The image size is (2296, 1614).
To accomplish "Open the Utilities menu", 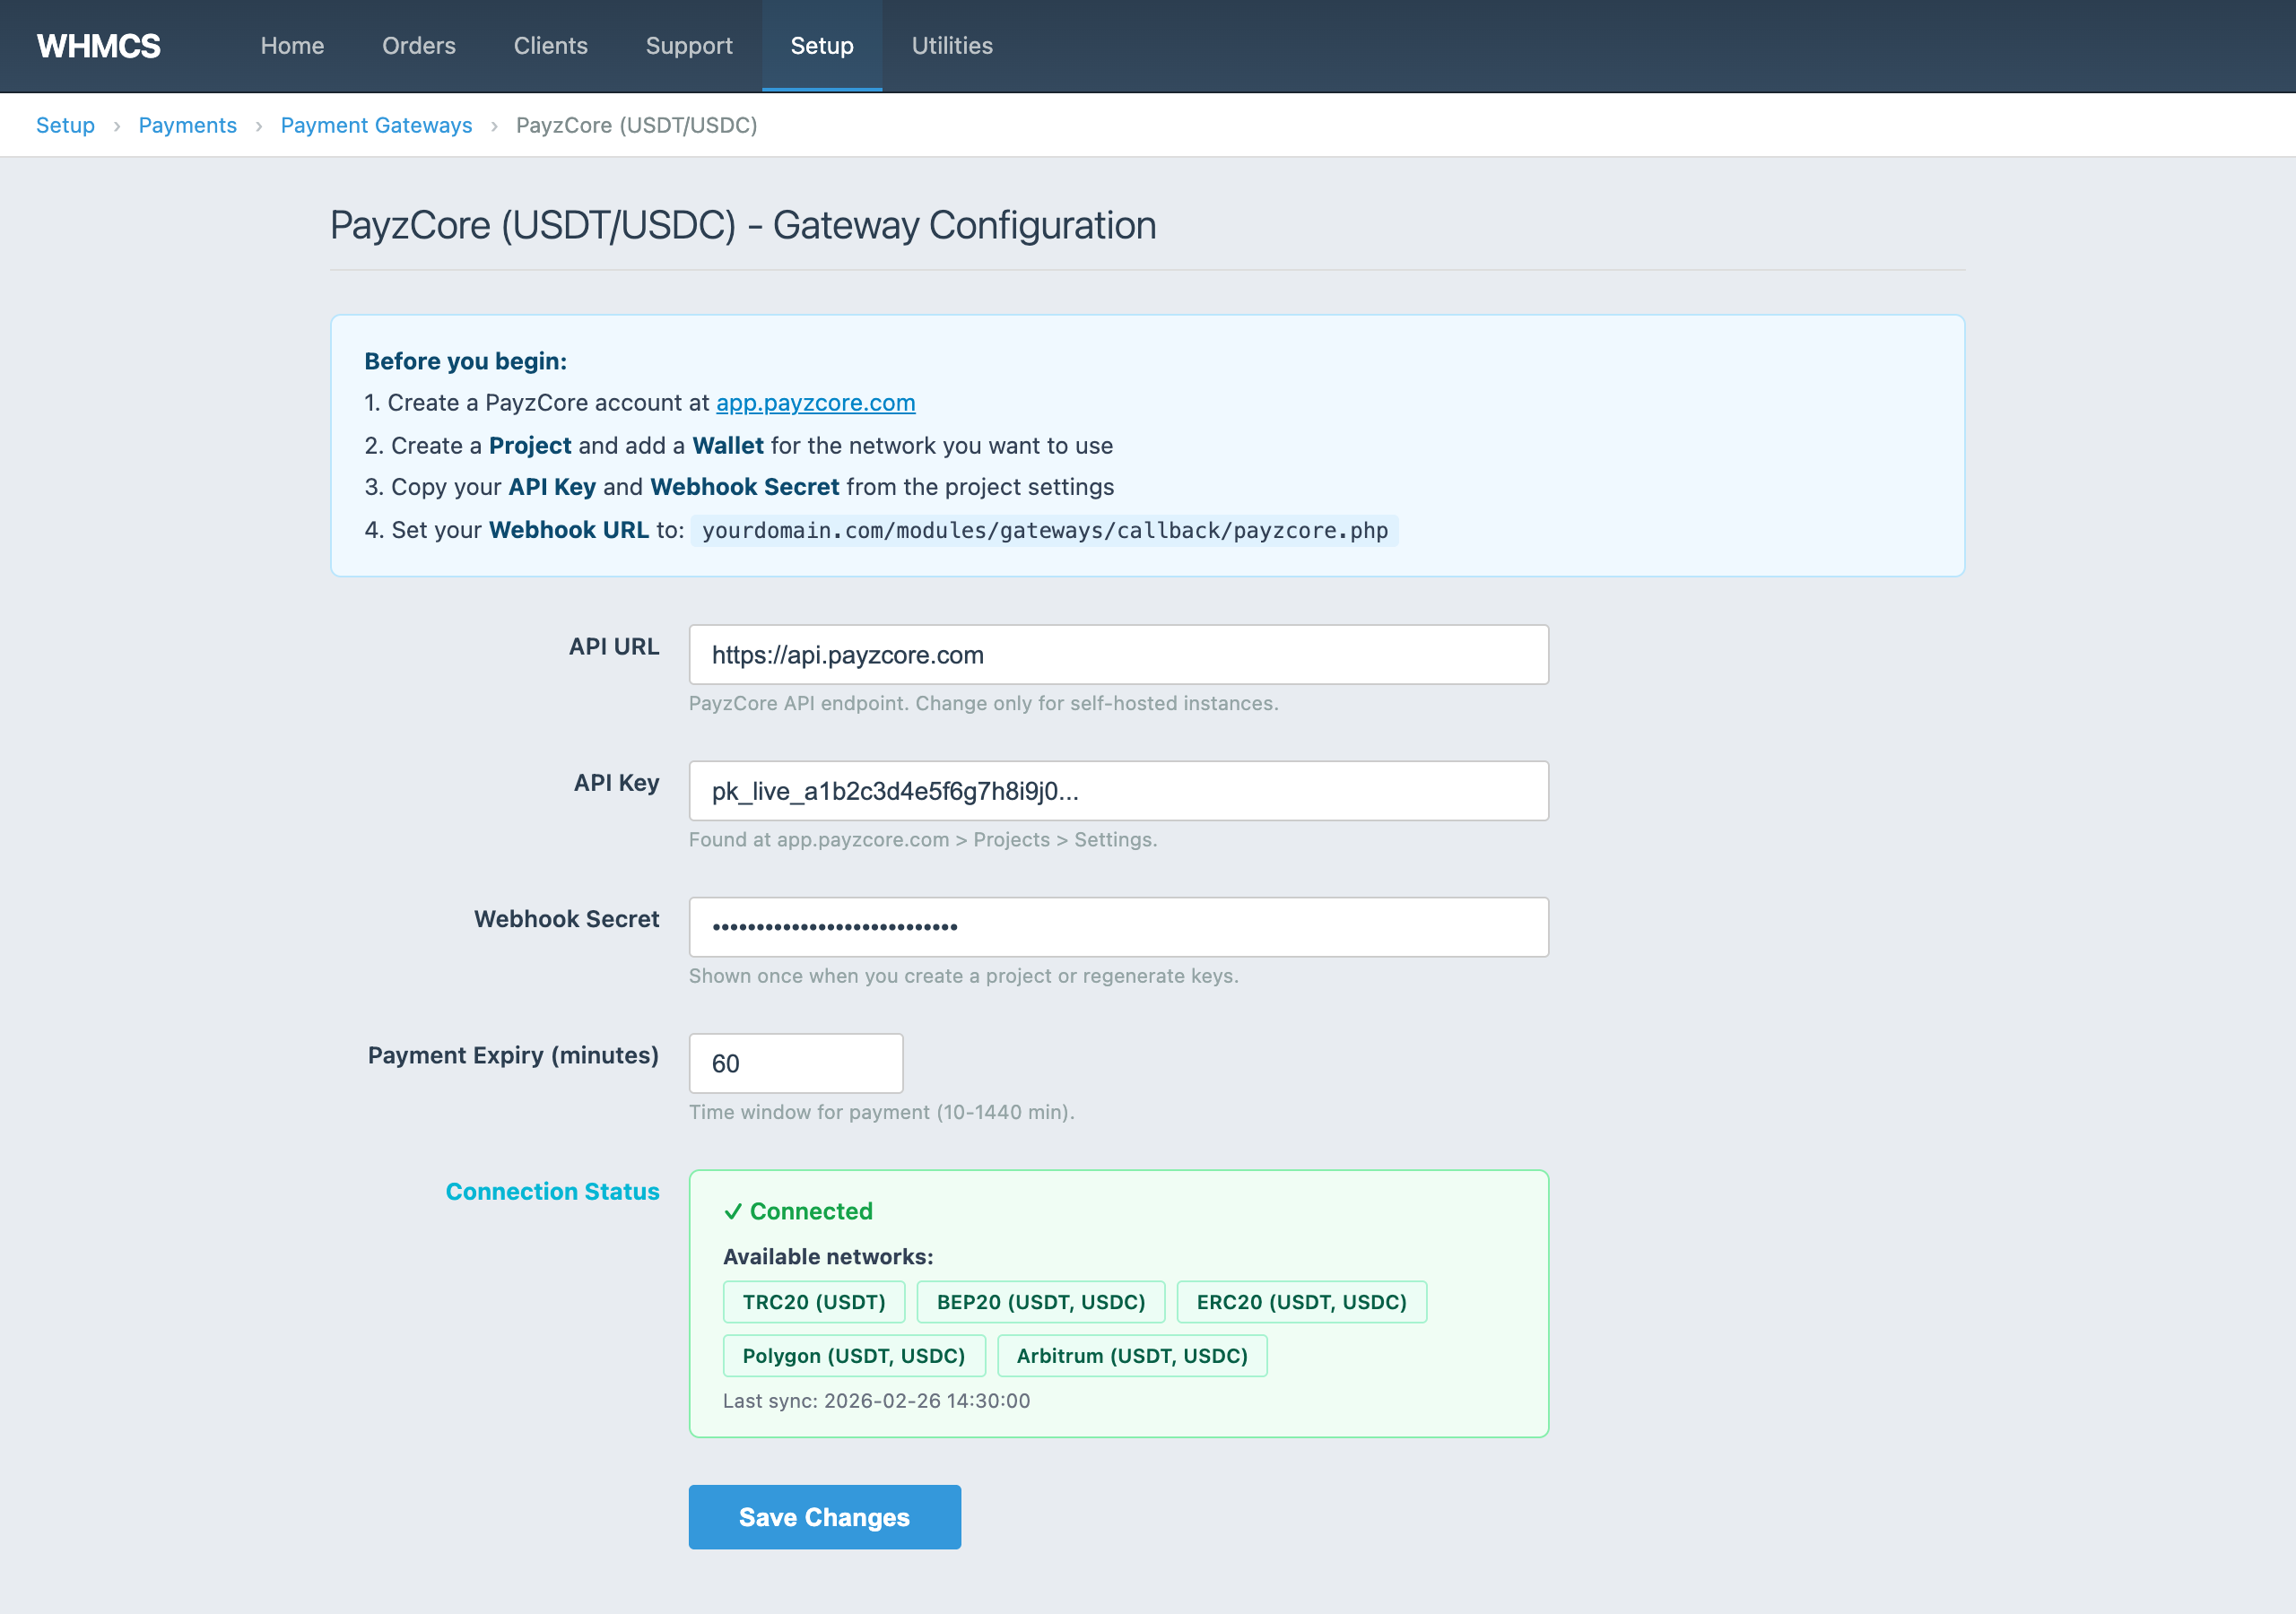I will point(951,46).
